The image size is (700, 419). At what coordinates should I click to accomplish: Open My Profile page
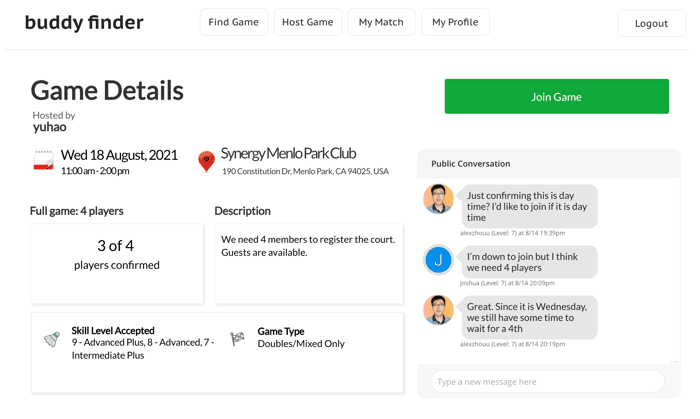click(455, 22)
